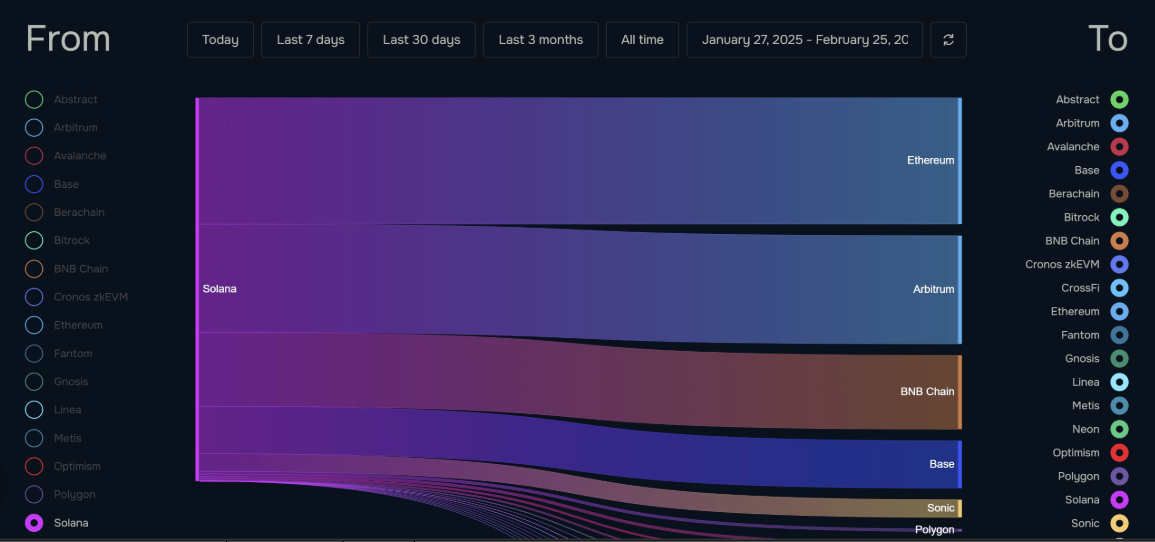Screen dimensions: 1155x542
Task: Click Sonic icon in the To list
Action: tap(1119, 523)
